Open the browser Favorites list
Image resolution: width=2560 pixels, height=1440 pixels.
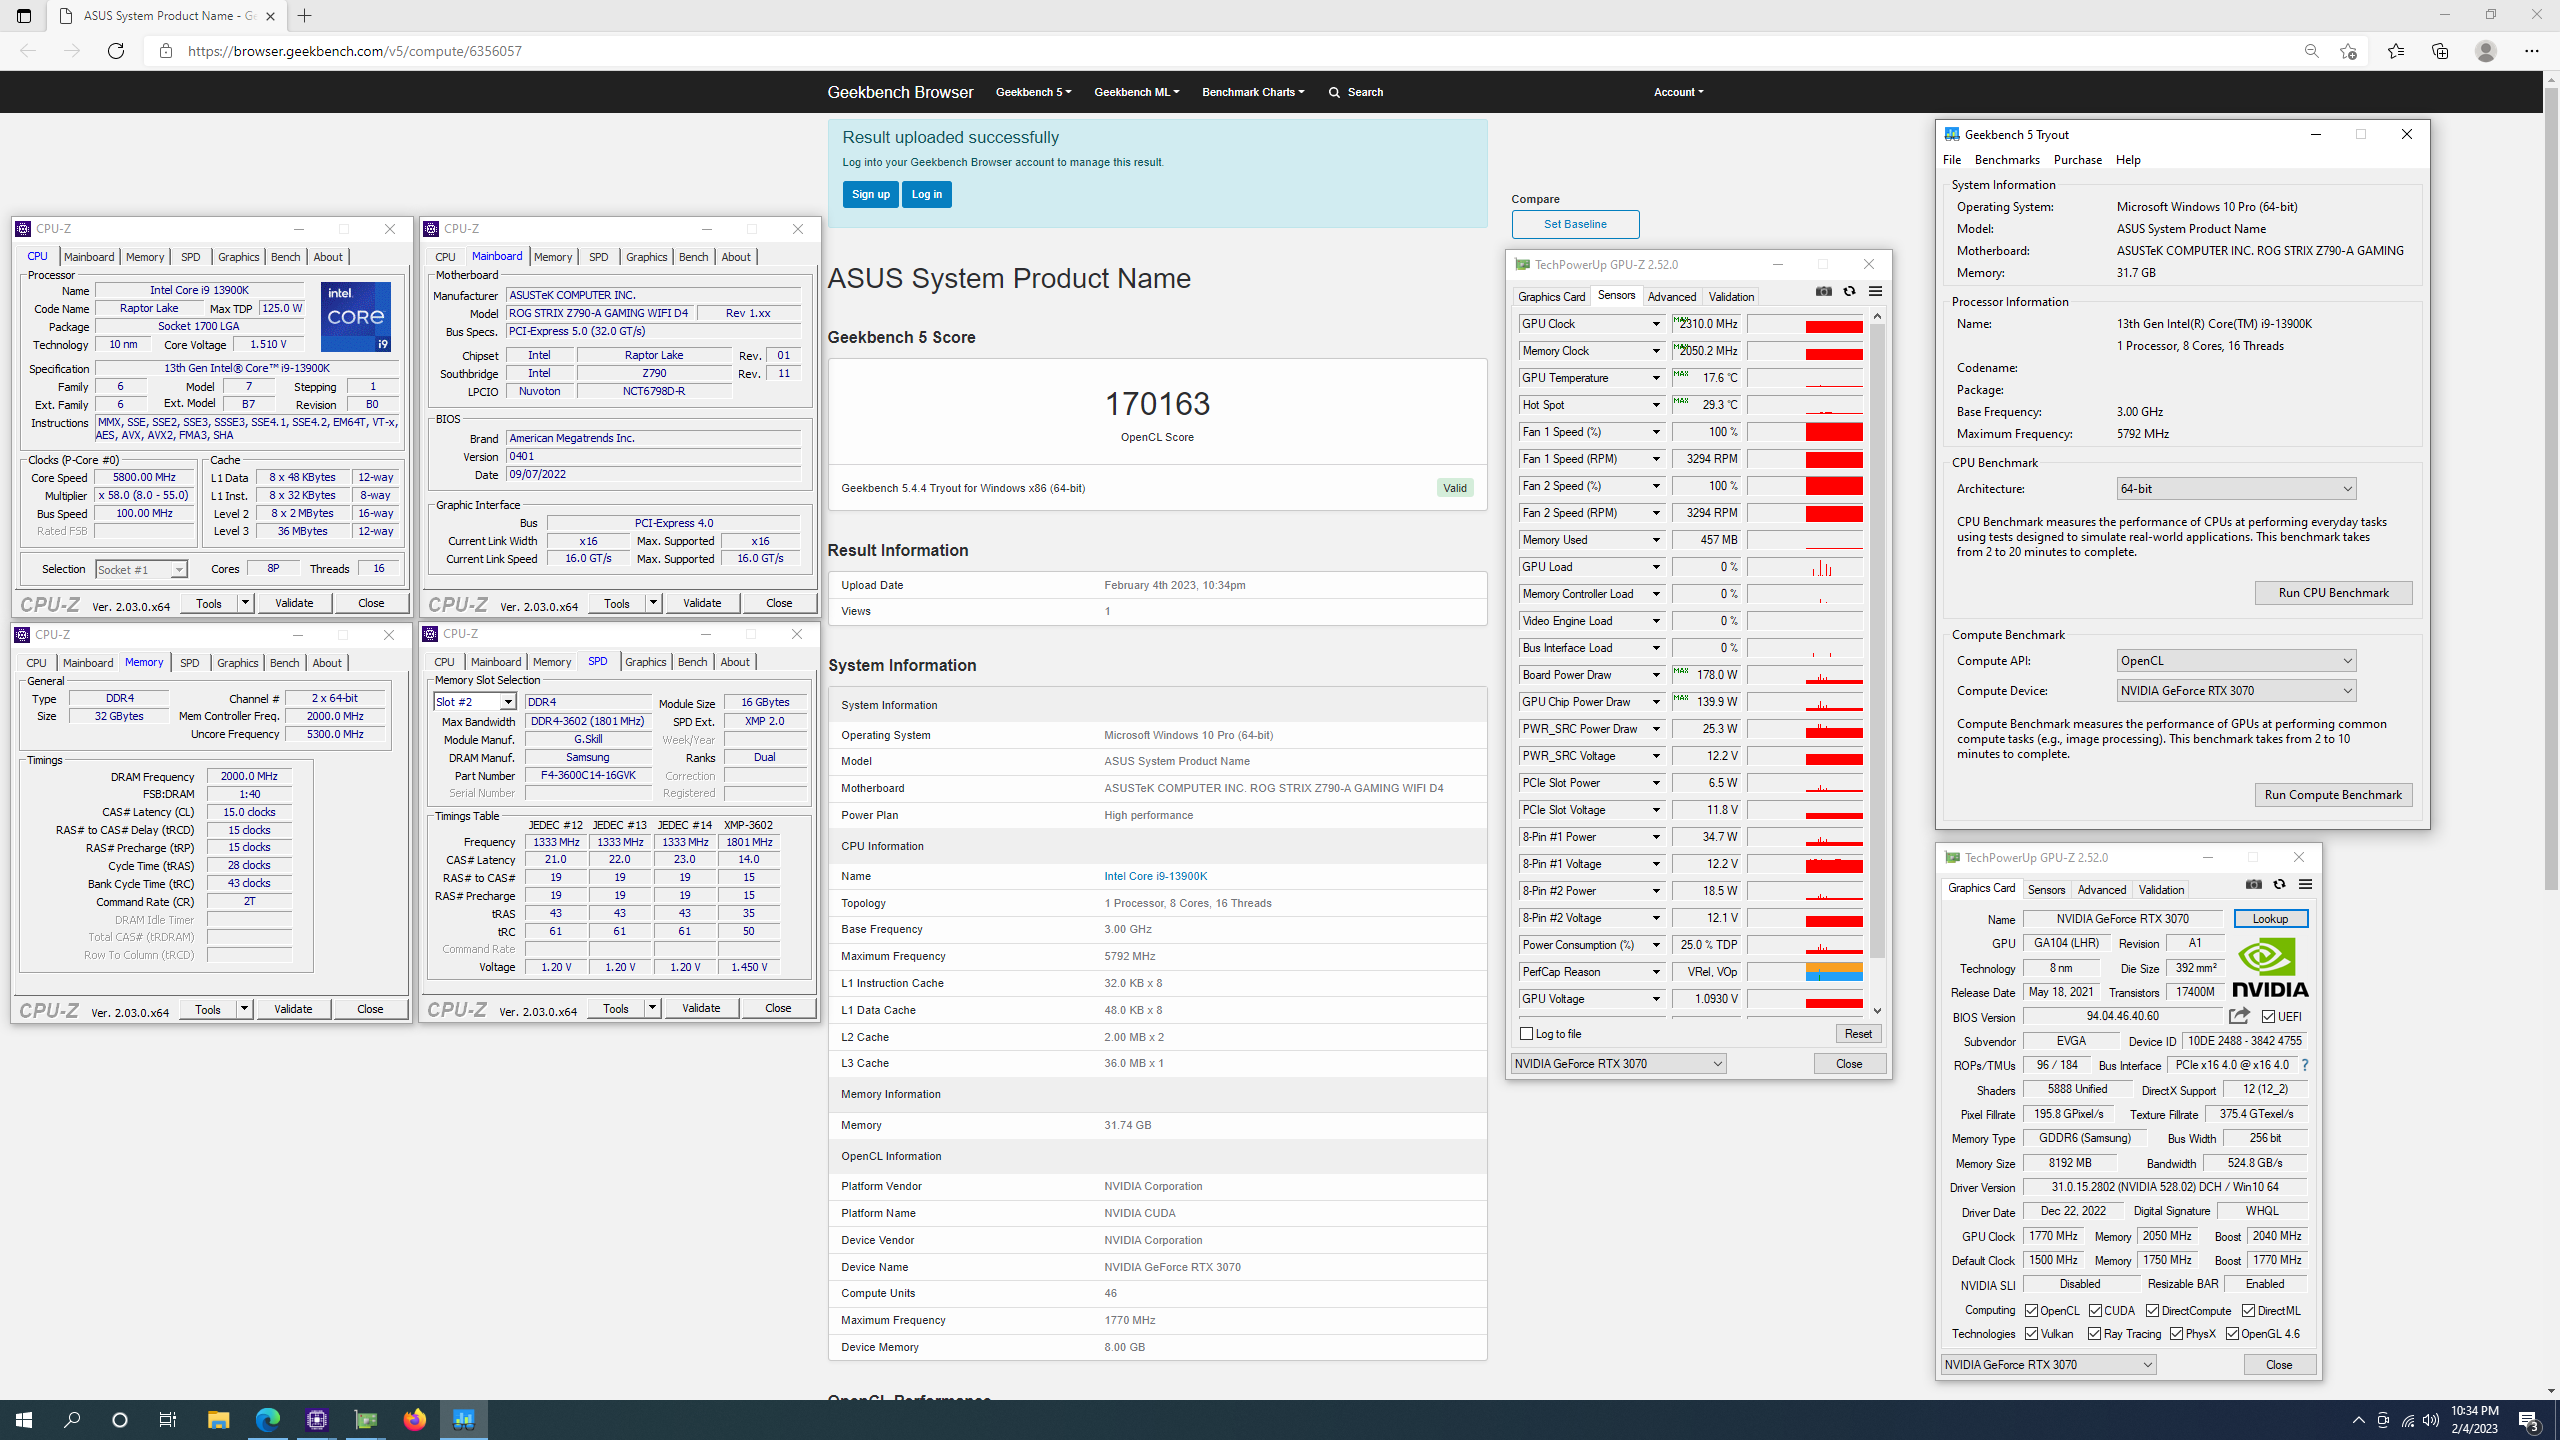click(x=2396, y=51)
